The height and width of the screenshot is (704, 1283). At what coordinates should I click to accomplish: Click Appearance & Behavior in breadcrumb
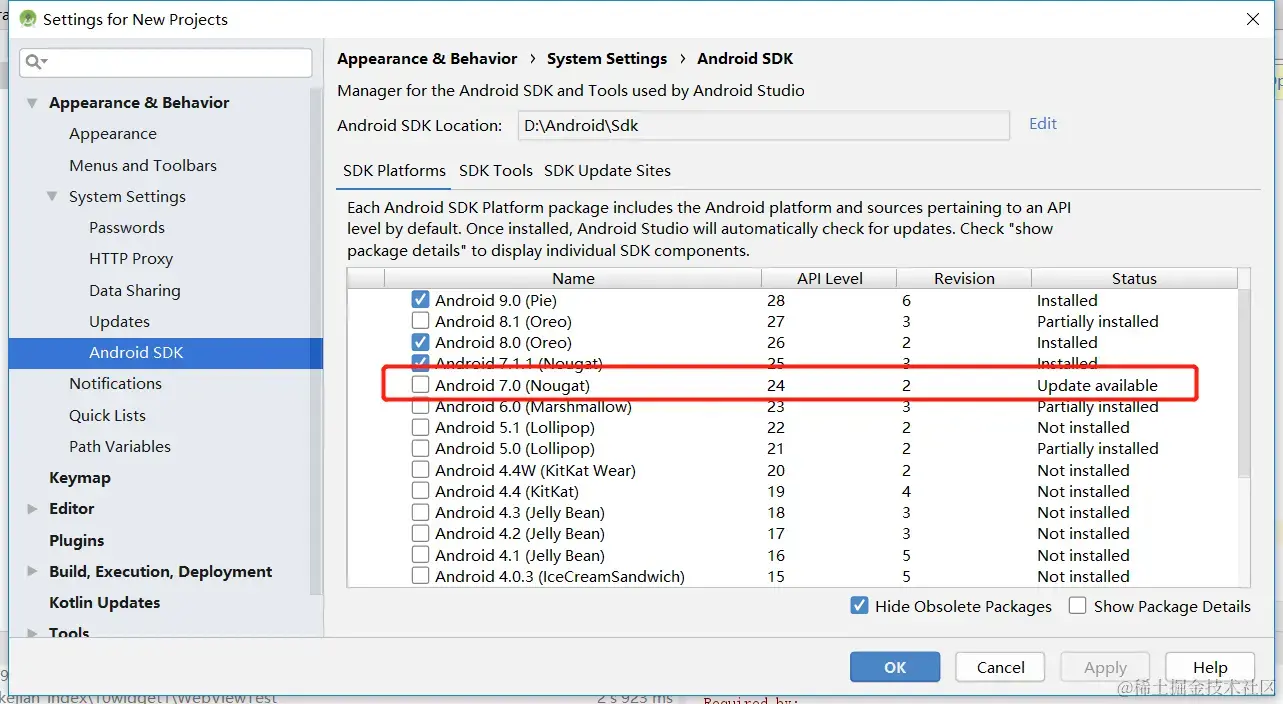point(428,59)
